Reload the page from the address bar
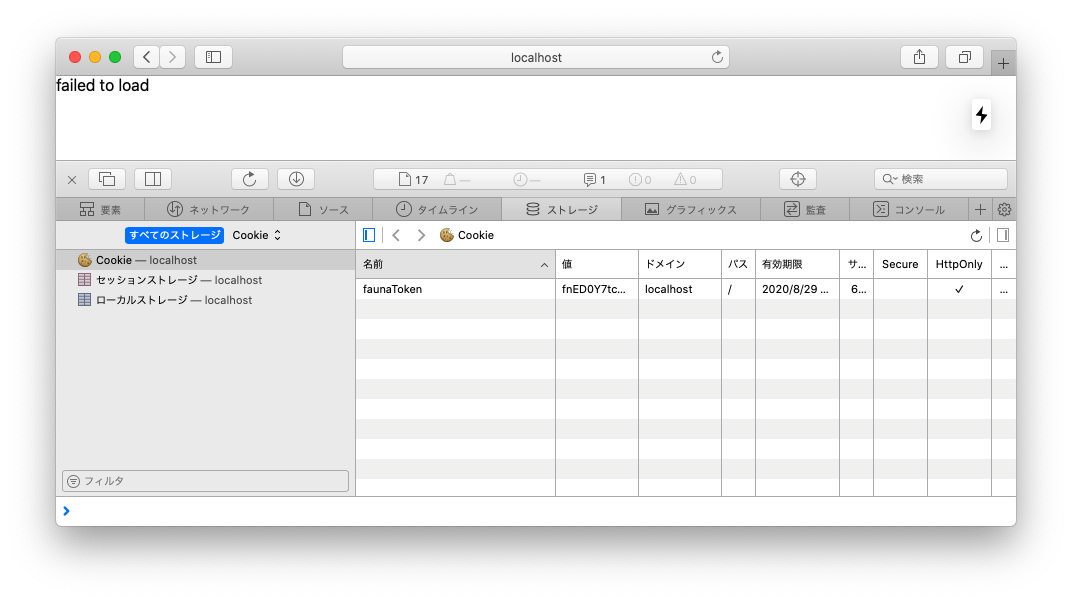Image resolution: width=1072 pixels, height=600 pixels. 716,57
